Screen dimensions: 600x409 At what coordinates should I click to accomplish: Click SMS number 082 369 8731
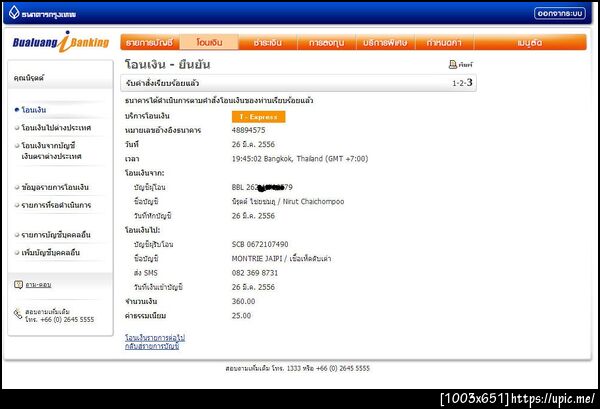point(255,273)
